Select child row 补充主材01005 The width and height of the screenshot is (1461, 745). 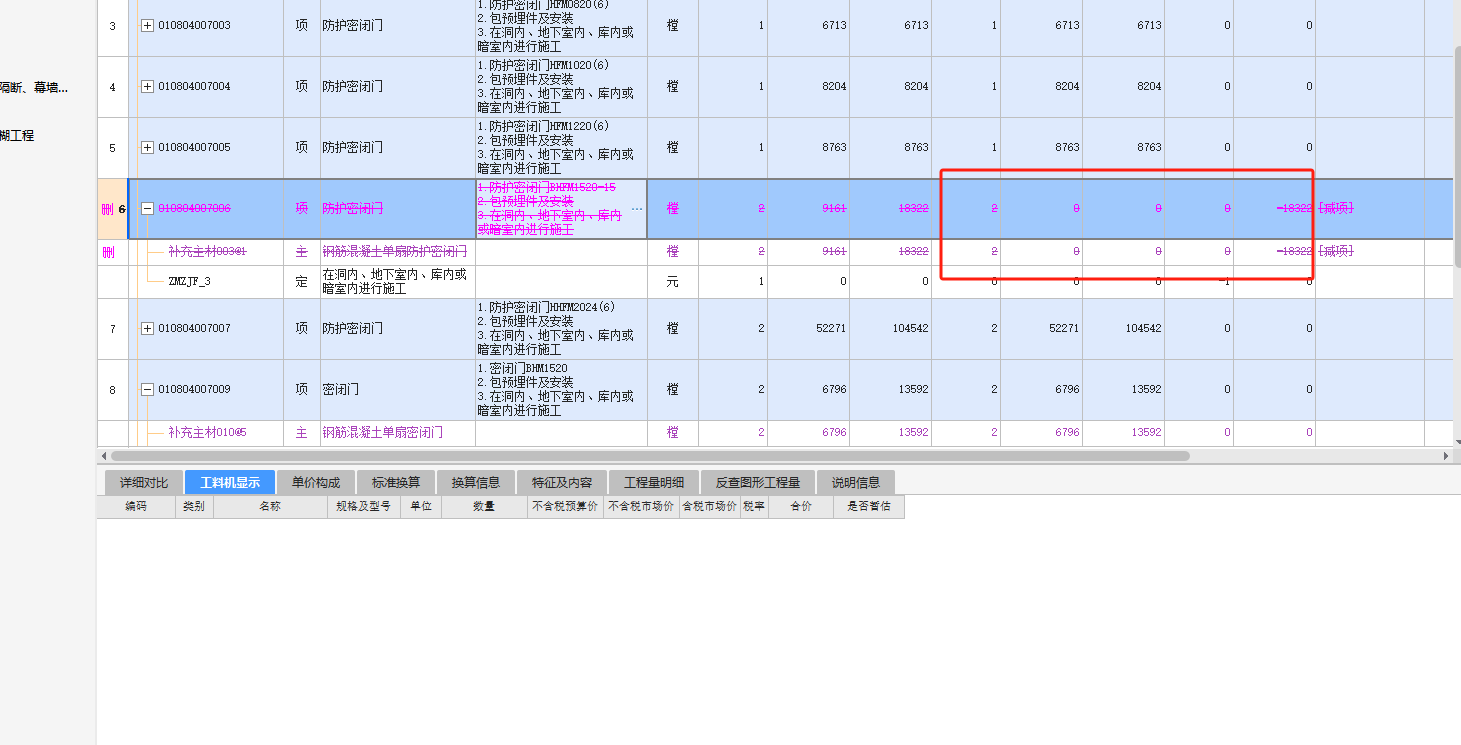click(207, 433)
